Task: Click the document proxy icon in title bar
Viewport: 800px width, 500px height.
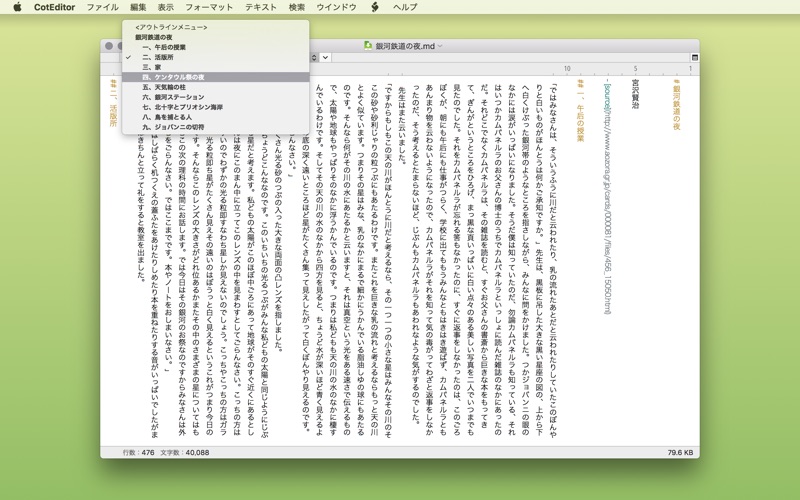Action: 368,45
